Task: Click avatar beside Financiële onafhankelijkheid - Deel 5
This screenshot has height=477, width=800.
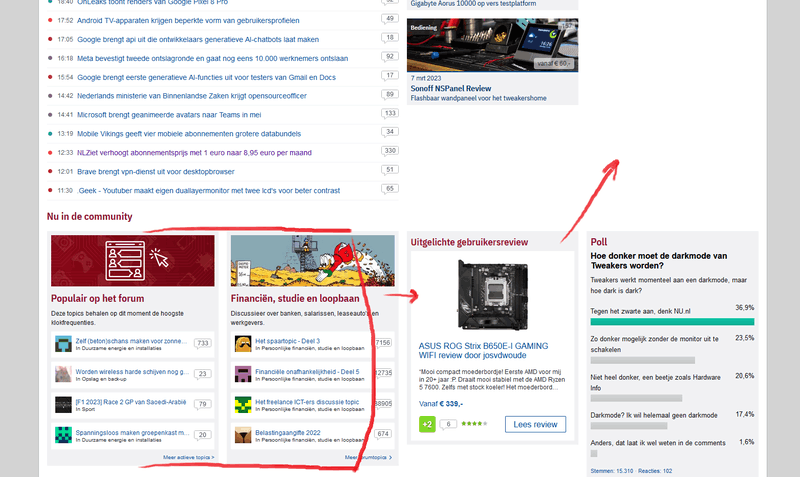Action: click(x=243, y=374)
